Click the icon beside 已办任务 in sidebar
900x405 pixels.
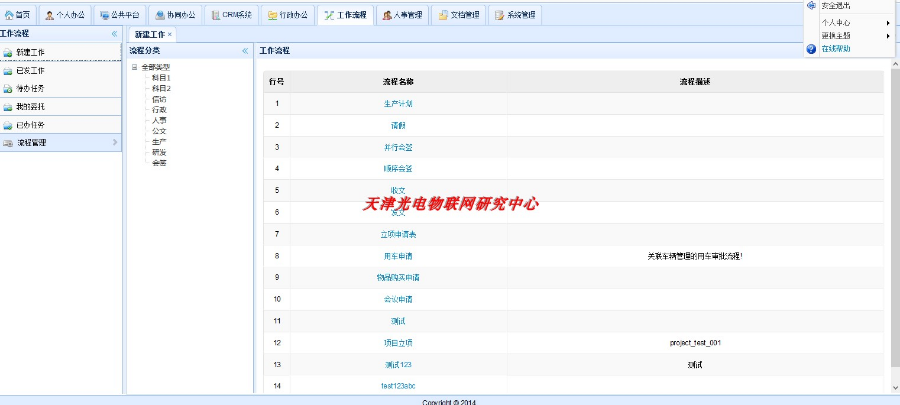(7, 125)
